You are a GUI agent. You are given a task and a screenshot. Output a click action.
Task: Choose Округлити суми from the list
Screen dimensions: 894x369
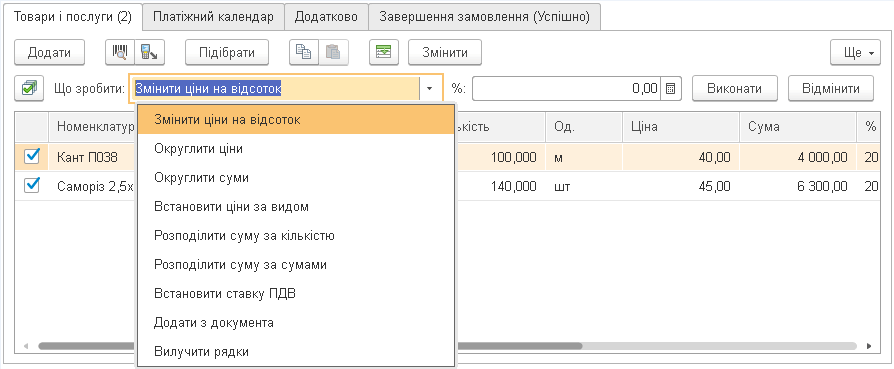click(296, 178)
